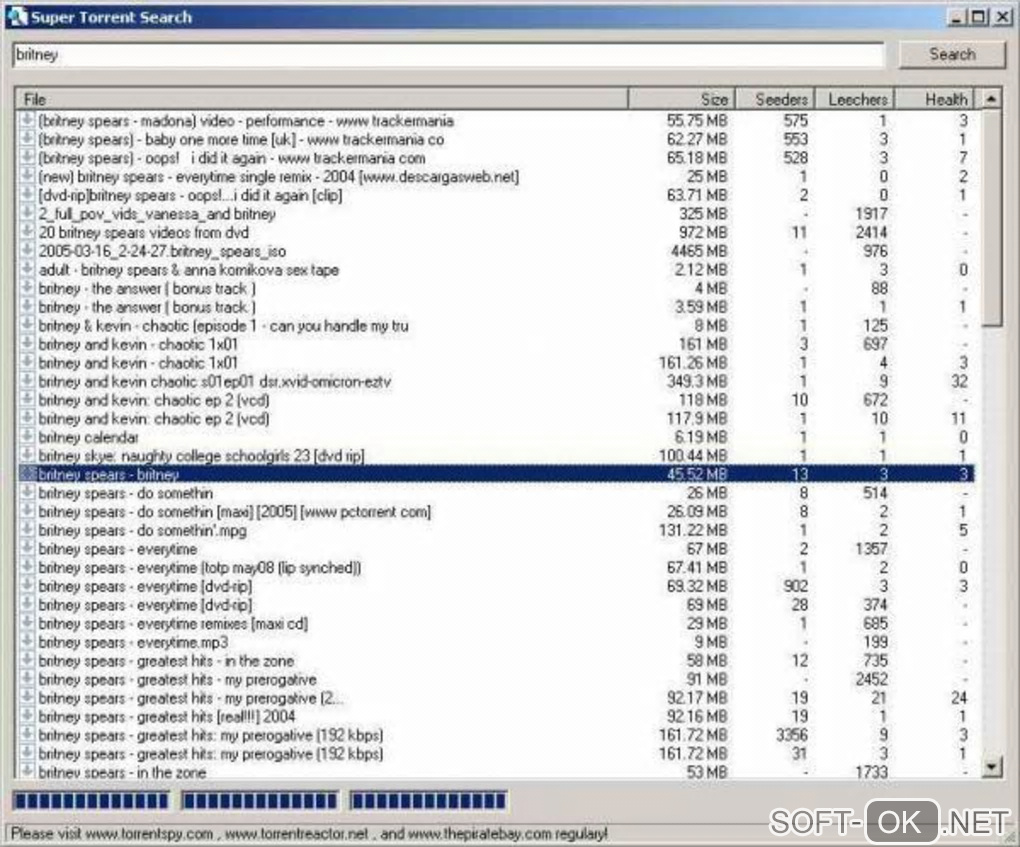Click download icon for selected 'britney spears - britney' row
Image resolution: width=1020 pixels, height=847 pixels.
click(27, 474)
